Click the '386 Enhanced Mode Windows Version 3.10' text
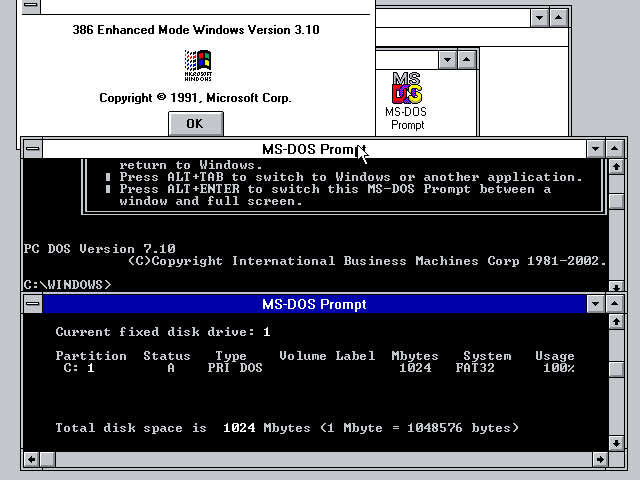640x480 pixels. point(196,30)
